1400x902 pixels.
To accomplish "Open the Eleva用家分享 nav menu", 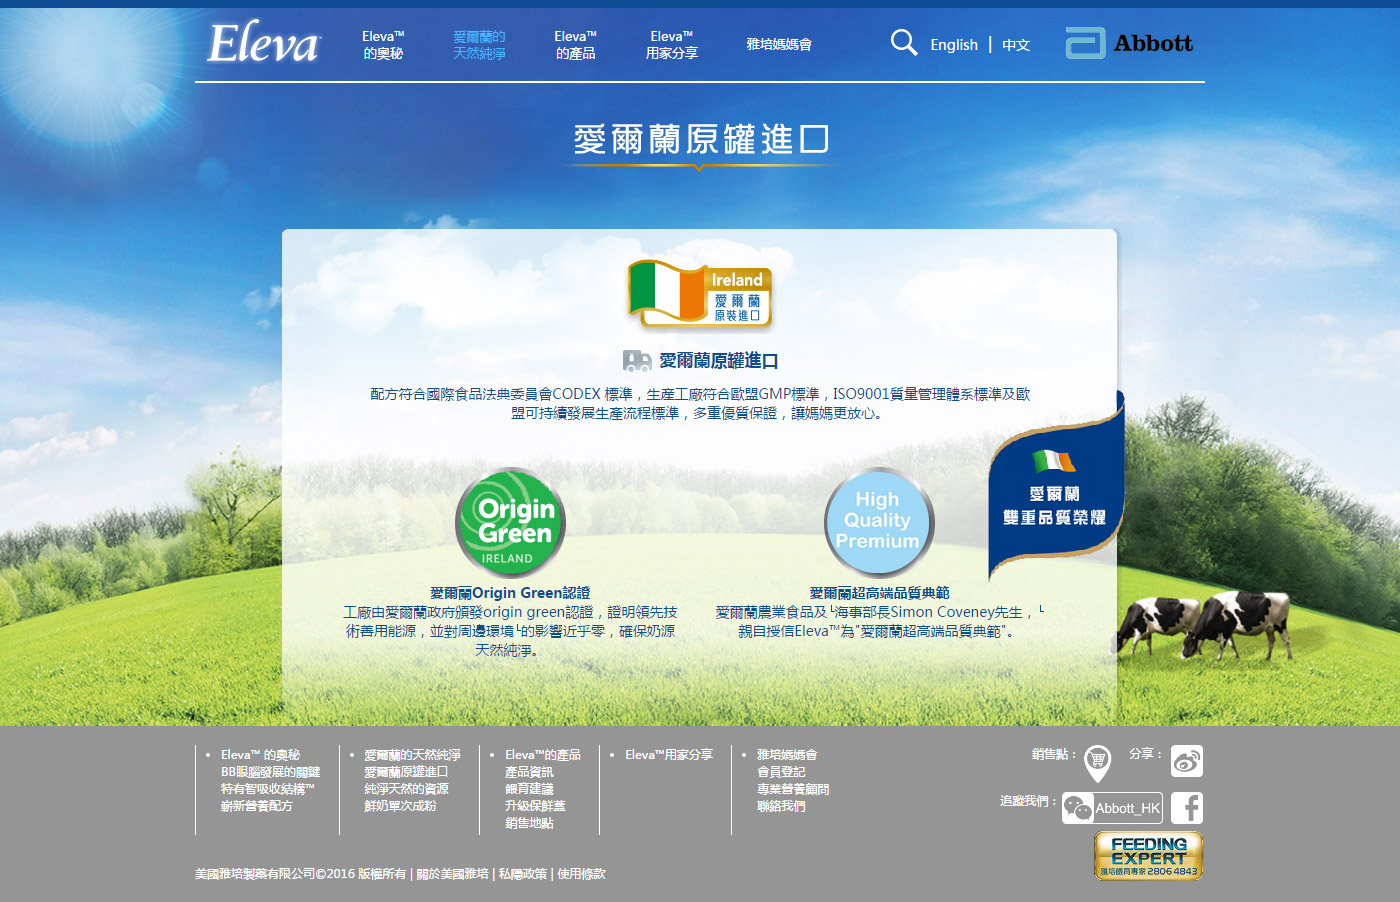I will 671,45.
